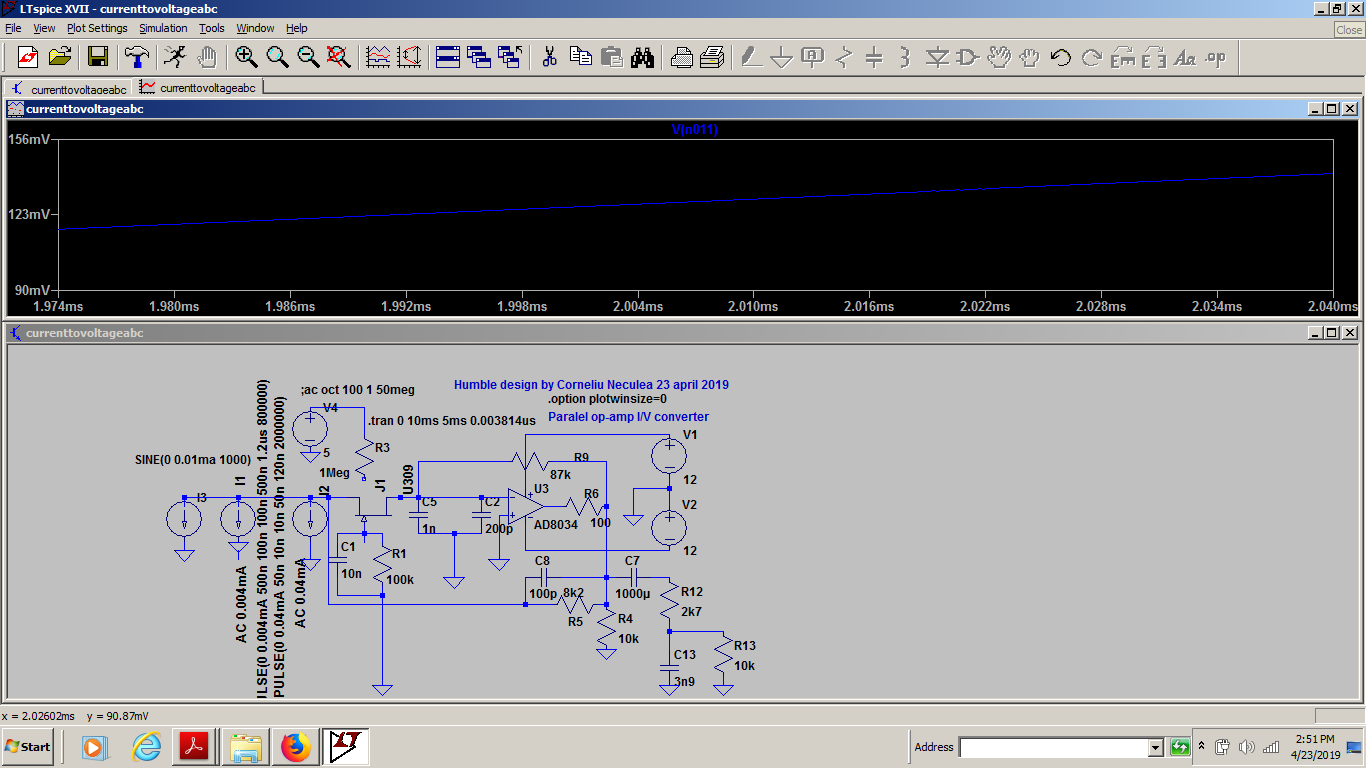Click the New Schematic icon
The height and width of the screenshot is (768, 1366).
[28, 56]
